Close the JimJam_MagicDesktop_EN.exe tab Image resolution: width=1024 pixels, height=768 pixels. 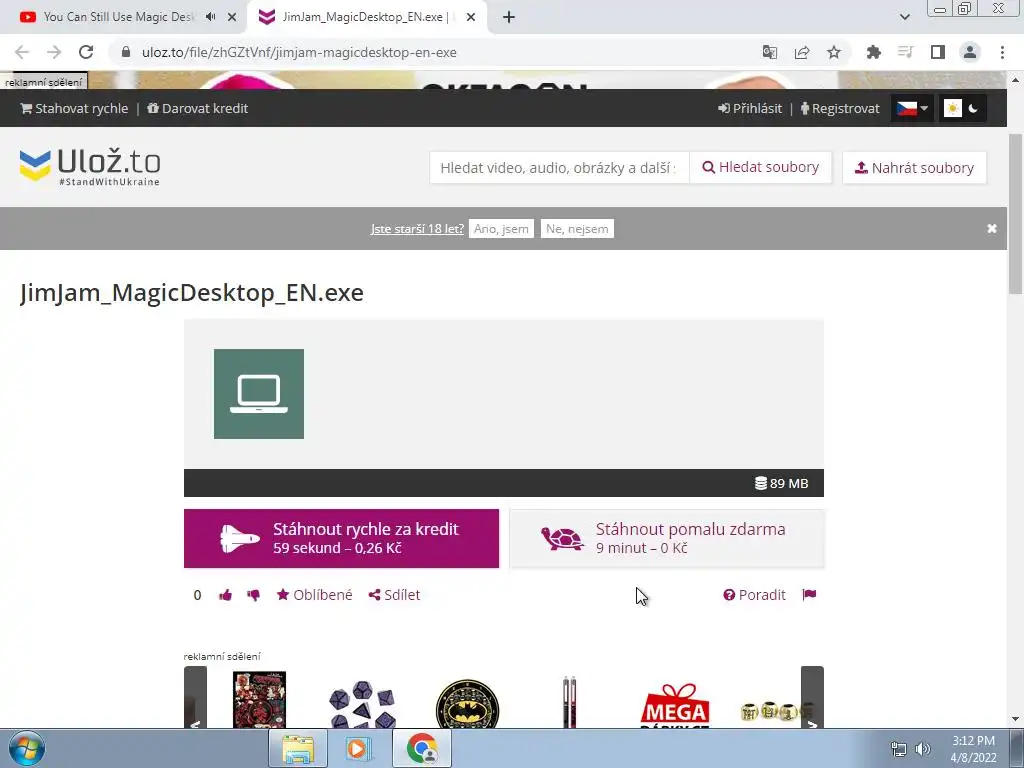pyautogui.click(x=471, y=17)
